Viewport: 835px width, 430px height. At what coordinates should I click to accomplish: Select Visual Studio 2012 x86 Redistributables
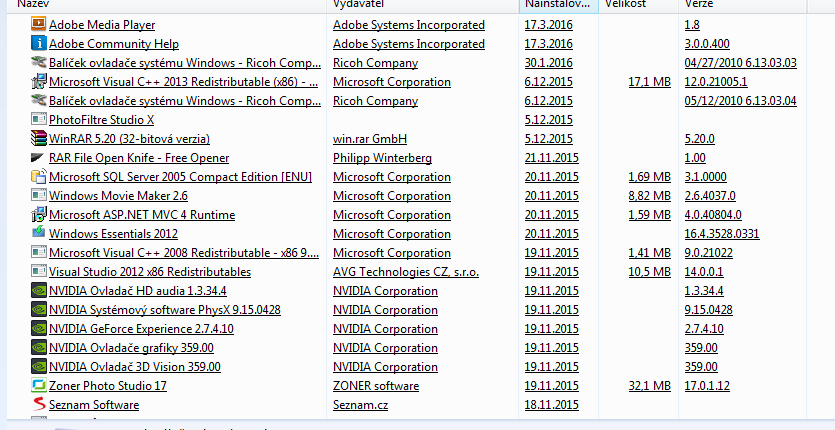[x=150, y=272]
